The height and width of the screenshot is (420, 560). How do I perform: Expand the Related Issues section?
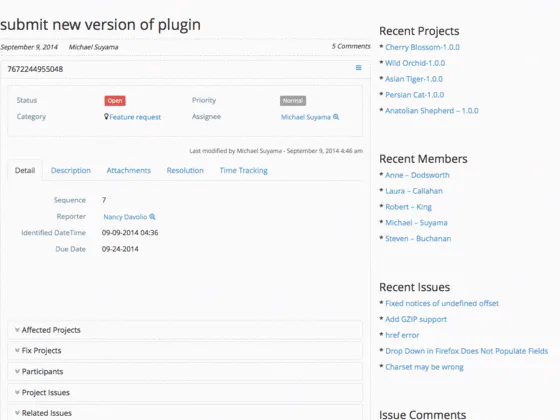[185, 413]
